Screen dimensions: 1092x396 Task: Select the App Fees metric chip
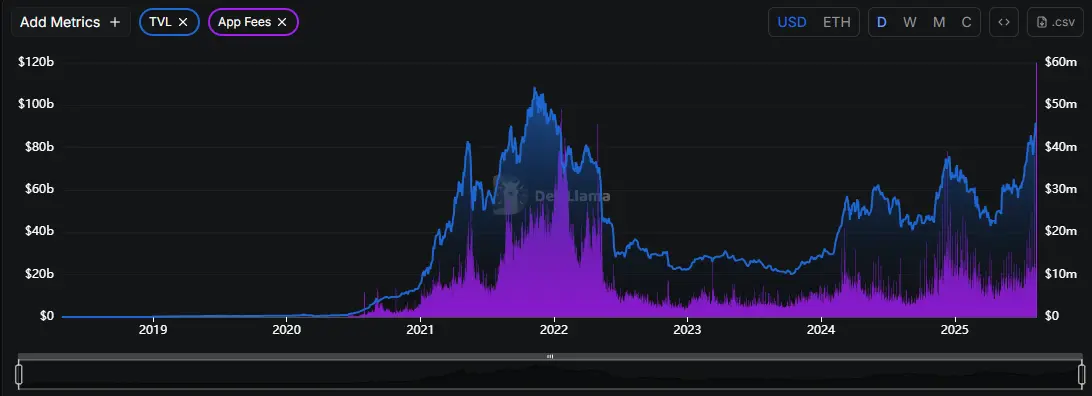tap(254, 22)
